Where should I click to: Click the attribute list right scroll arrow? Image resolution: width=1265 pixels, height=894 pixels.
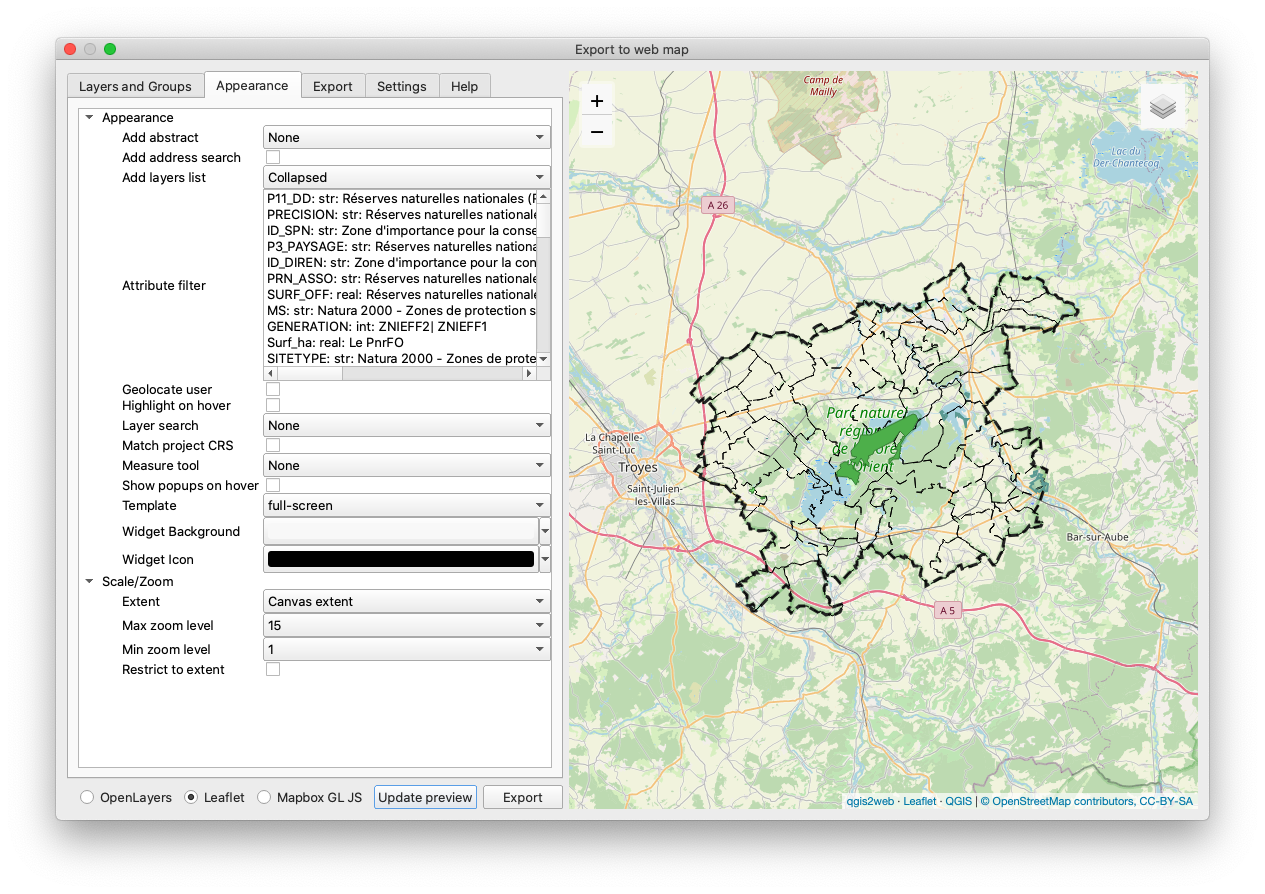coord(529,373)
